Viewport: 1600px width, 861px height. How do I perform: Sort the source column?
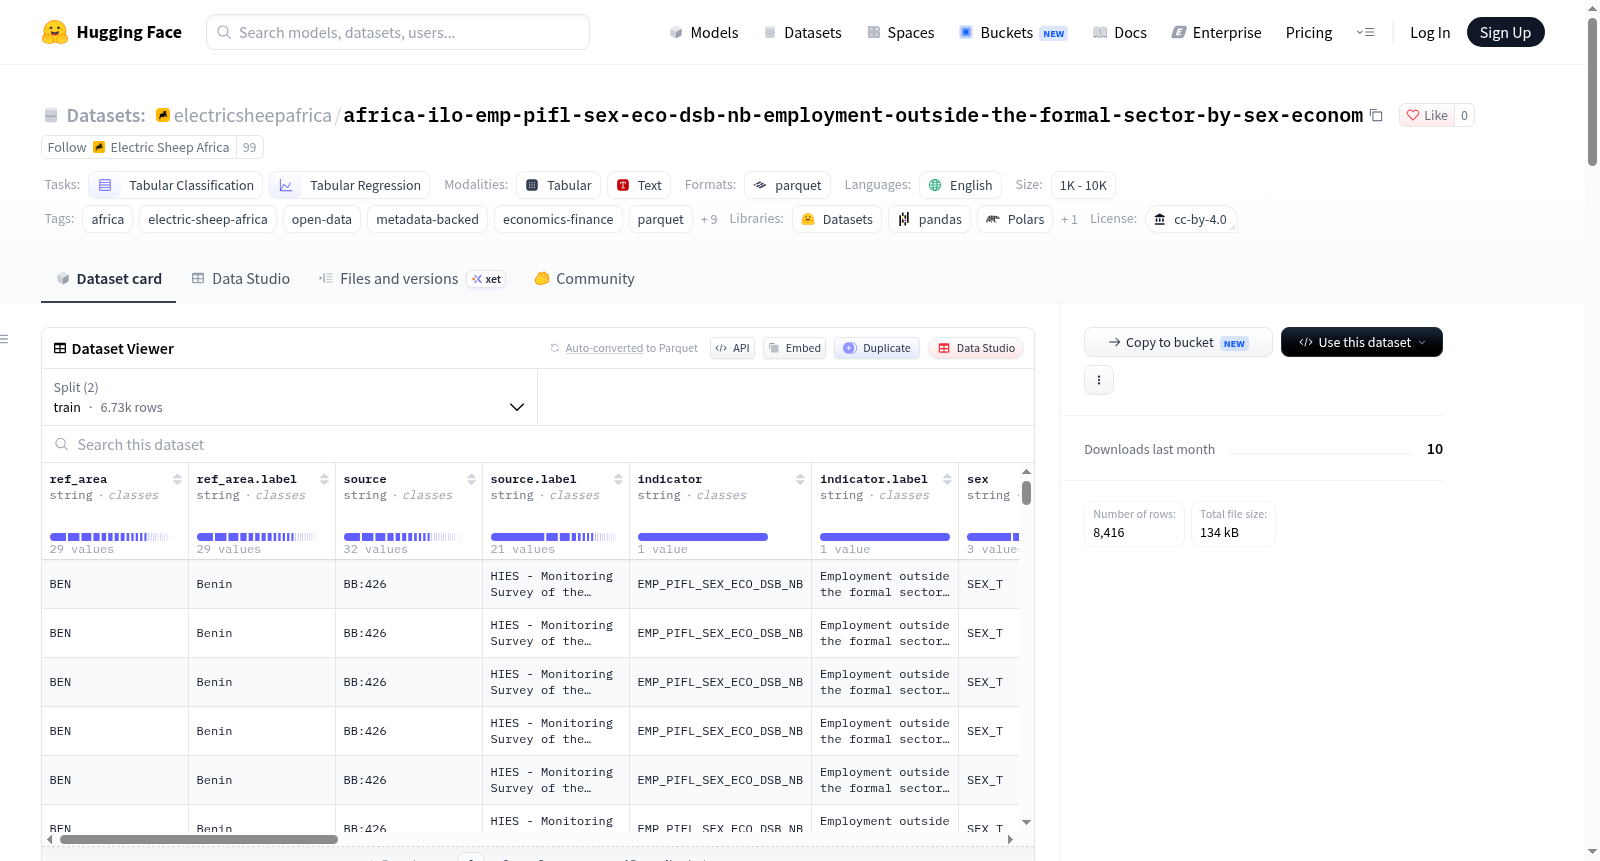pyautogui.click(x=471, y=479)
